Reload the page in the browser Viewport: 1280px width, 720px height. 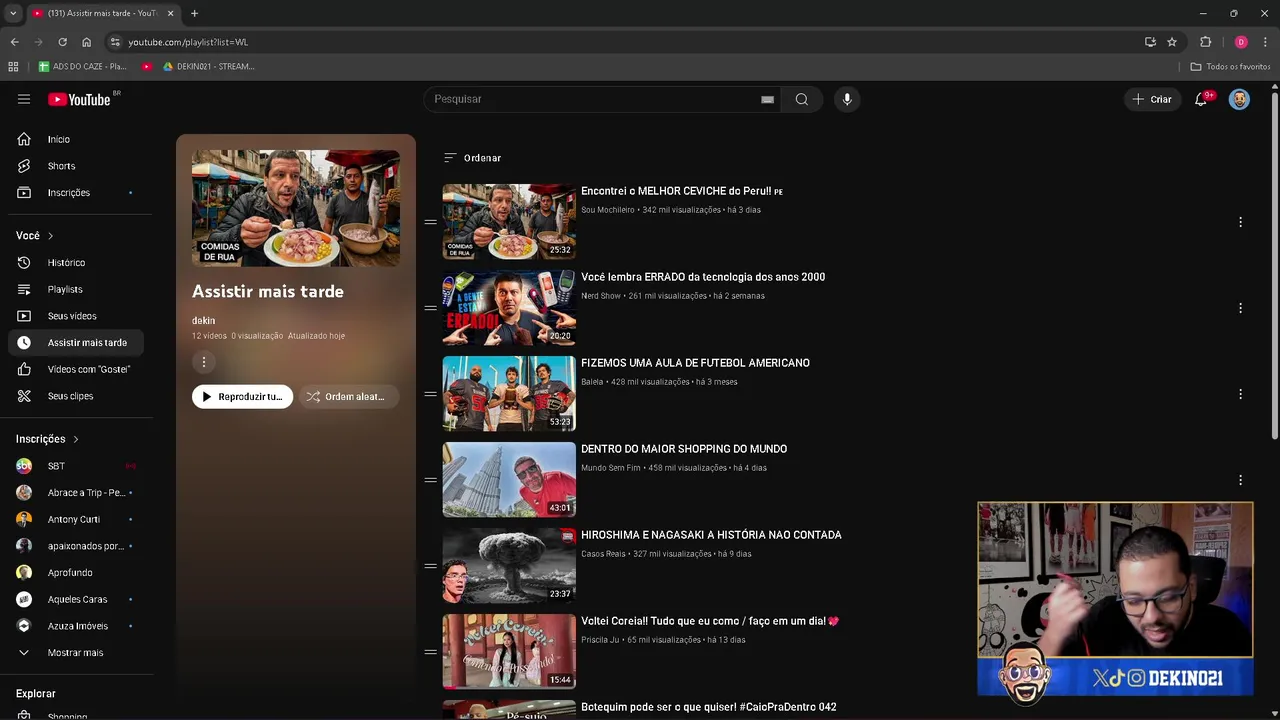tap(62, 42)
